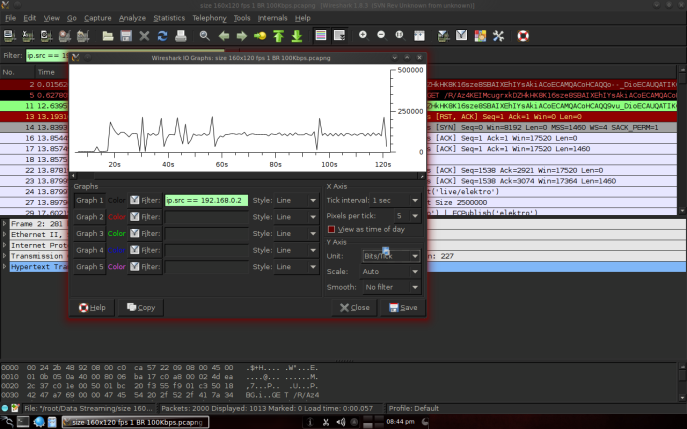This screenshot has height=429, width=687.
Task: Toggle Graph 3 button
Action: (90, 234)
